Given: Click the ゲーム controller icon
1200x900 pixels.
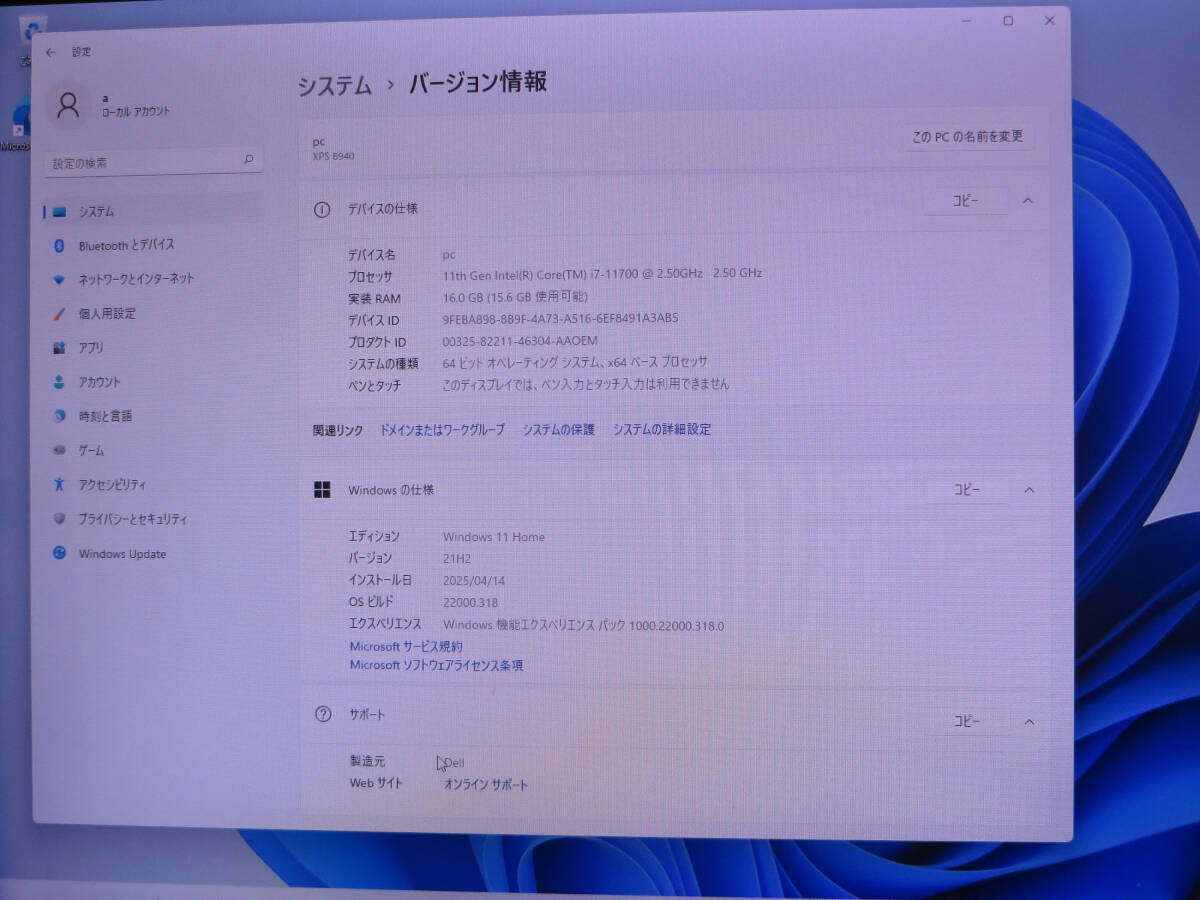Looking at the screenshot, I should coord(59,451).
